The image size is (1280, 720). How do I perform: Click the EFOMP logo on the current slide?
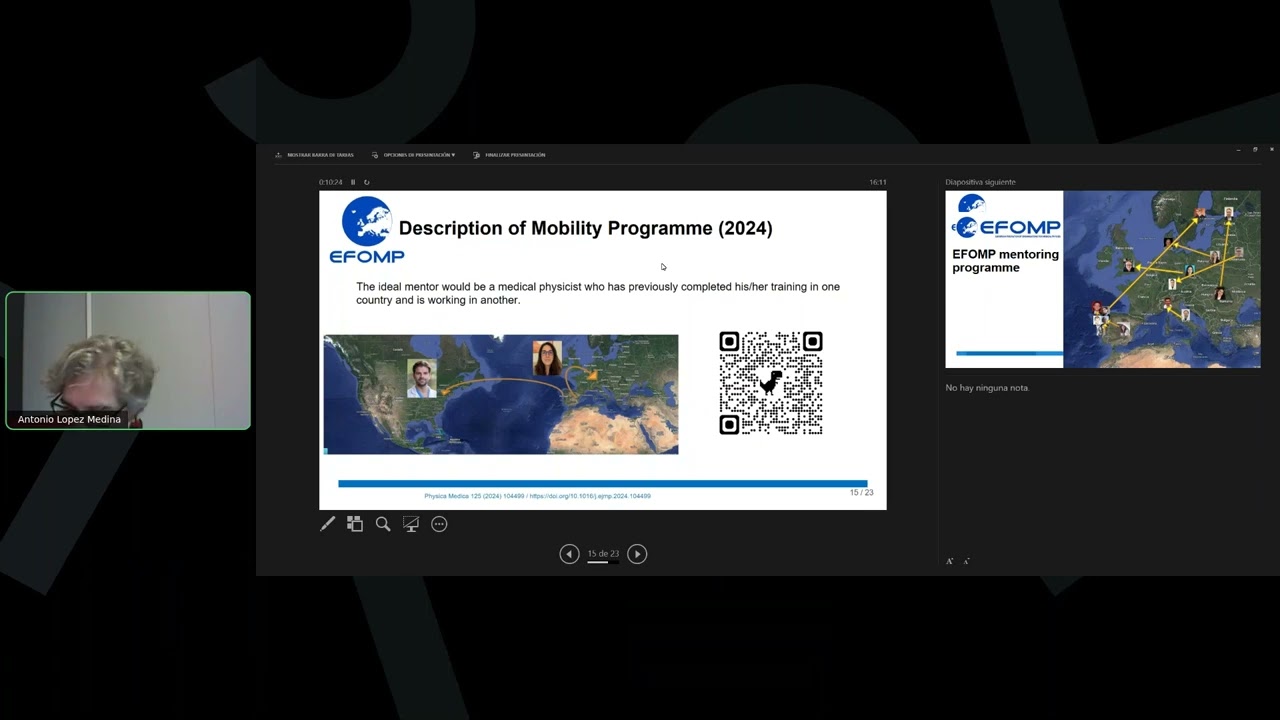(367, 231)
